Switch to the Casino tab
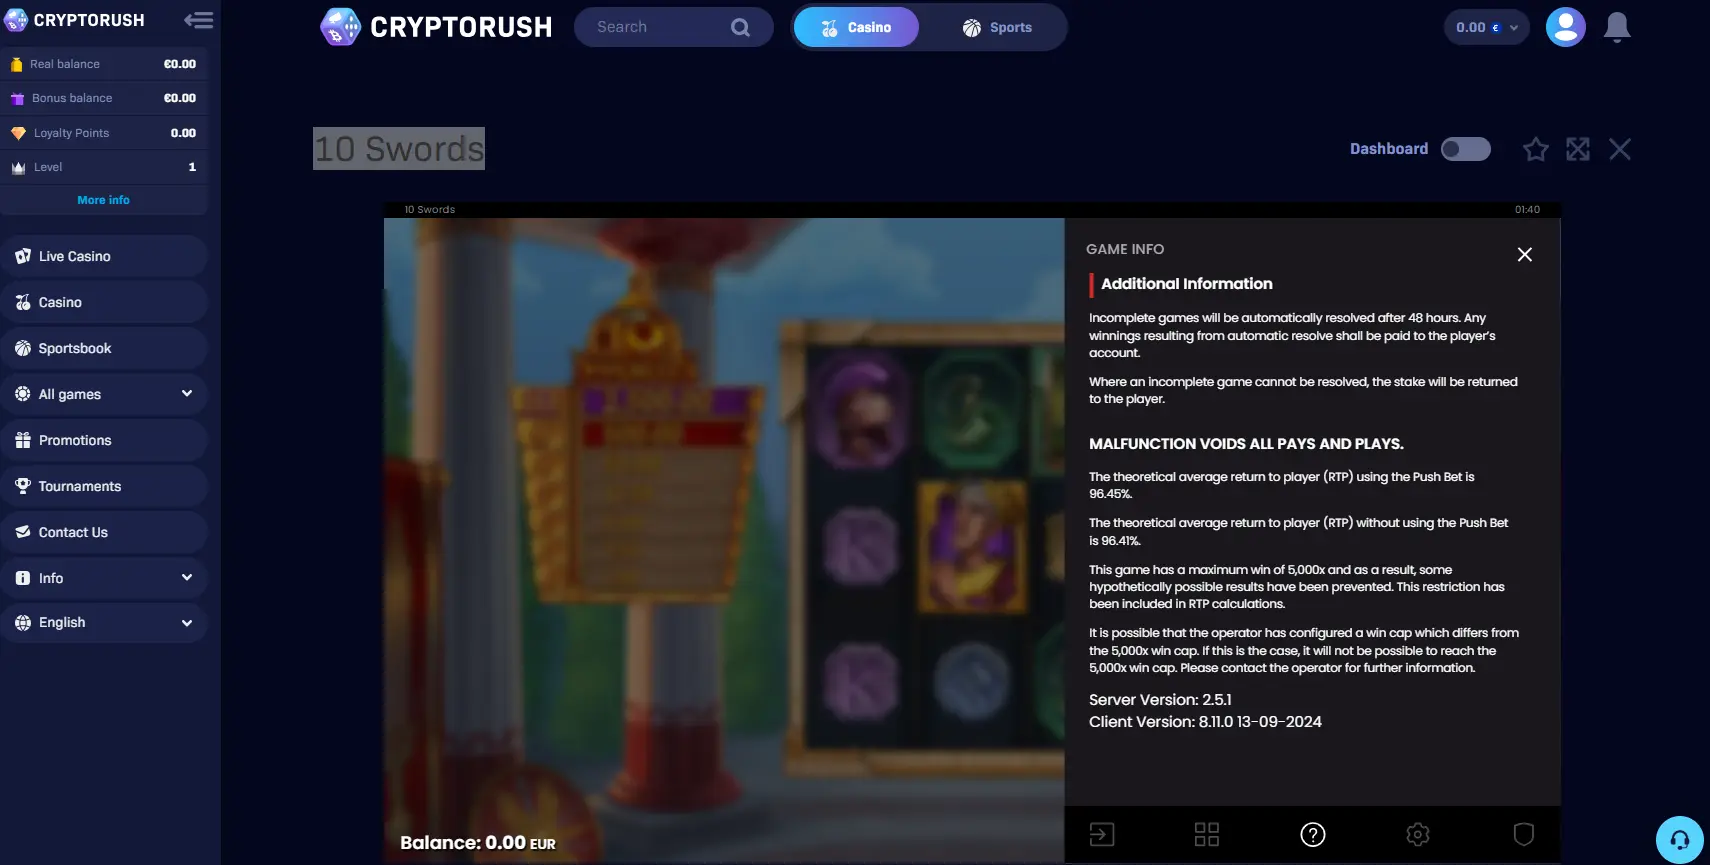The image size is (1710, 865). (x=856, y=27)
